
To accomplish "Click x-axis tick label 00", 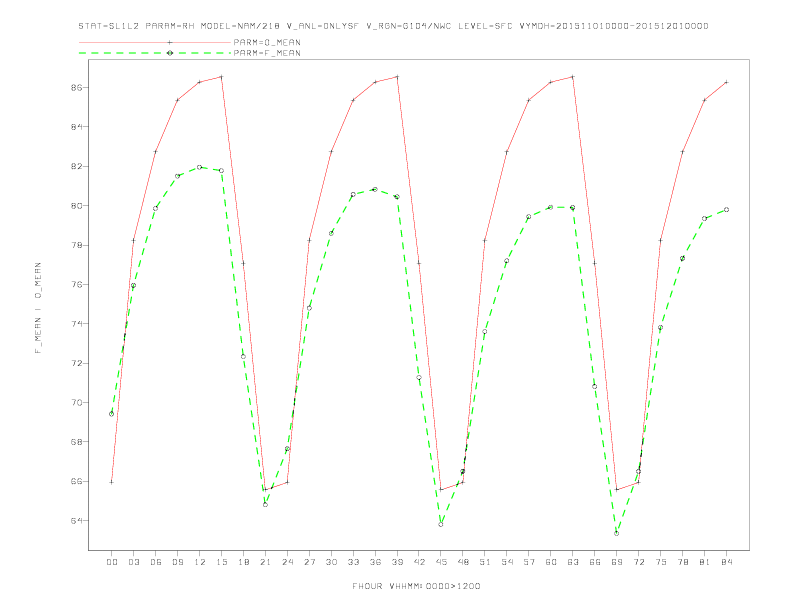I will point(112,562).
